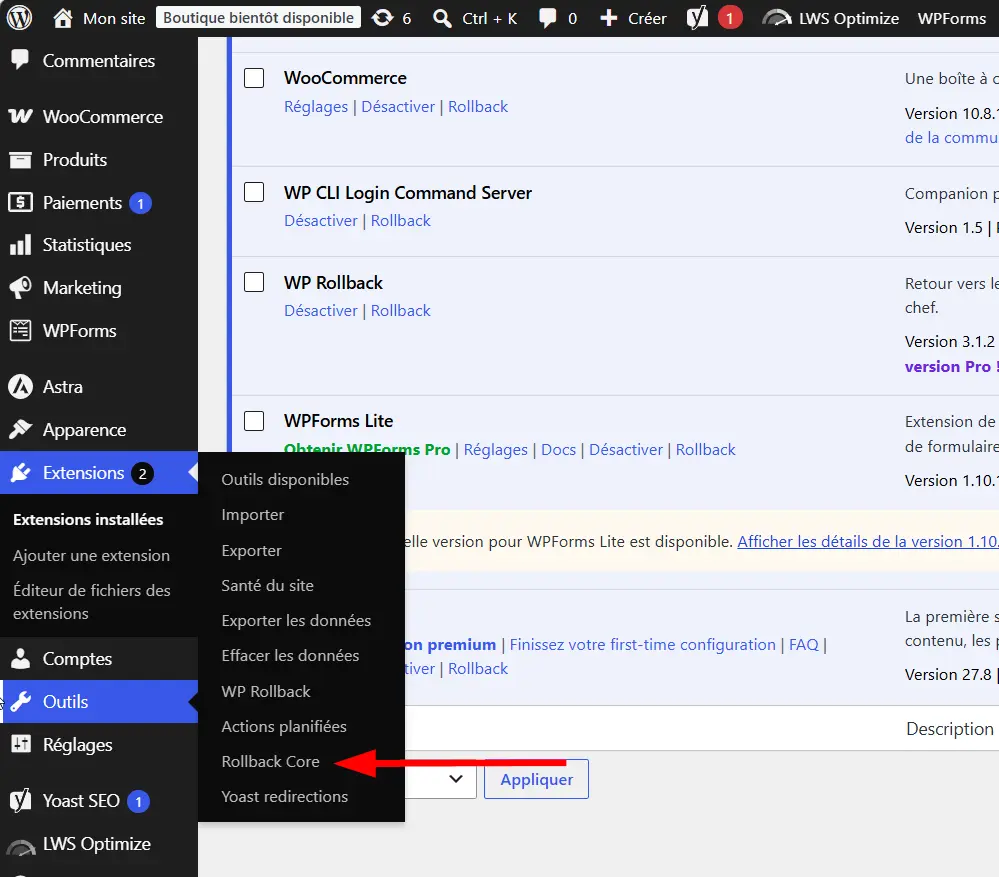Viewport: 999px width, 877px height.
Task: Open Actions planifiées menu item
Action: (284, 726)
